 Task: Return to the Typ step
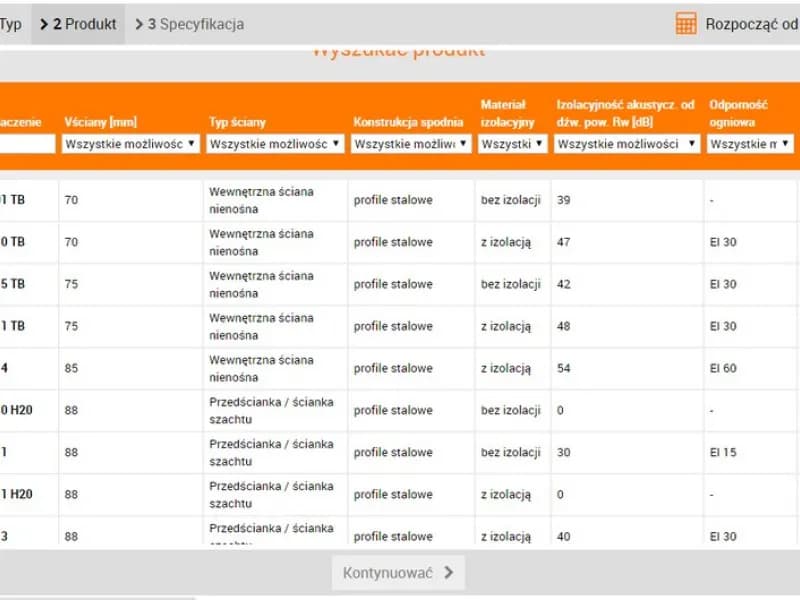[x=11, y=23]
